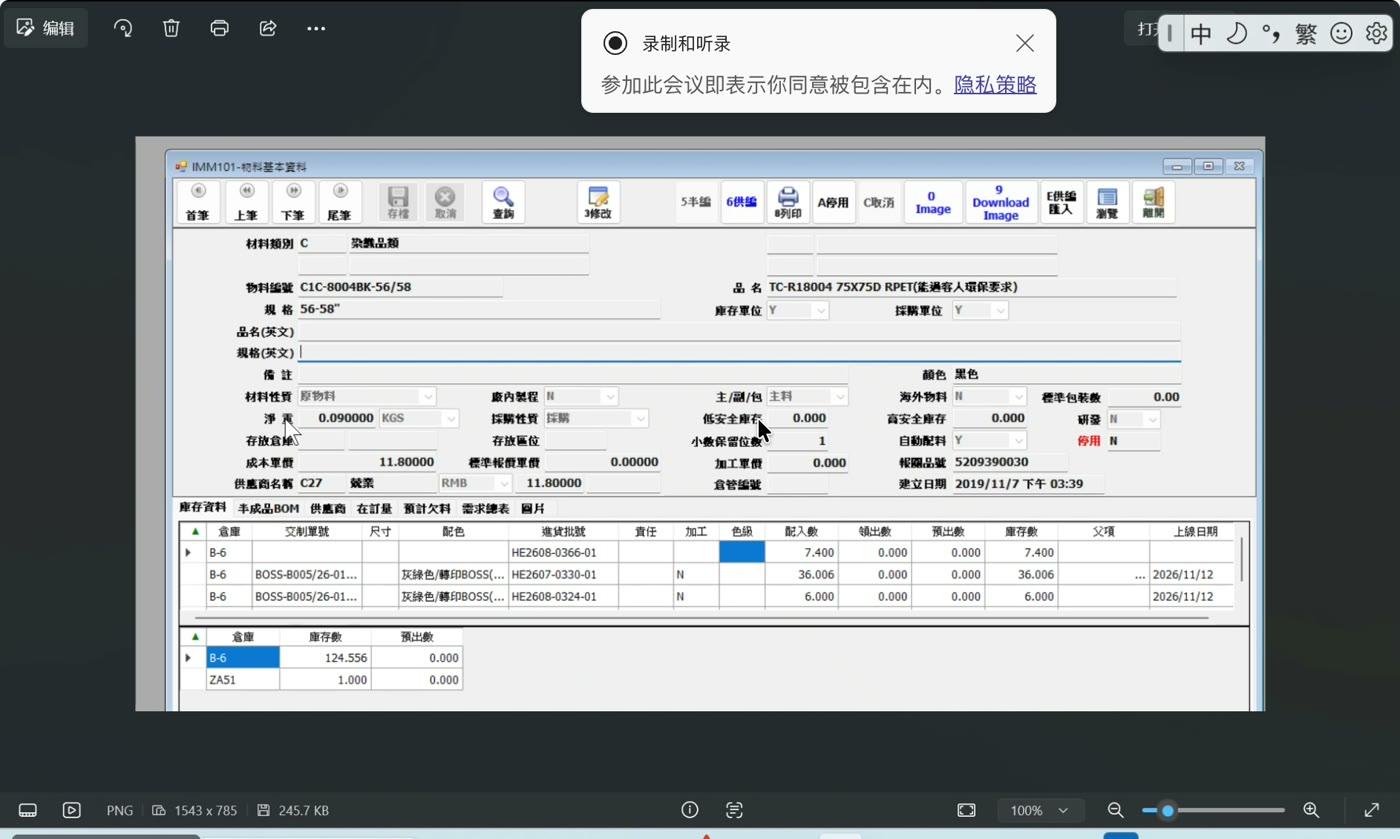
Task: Click the 9 Download Image button
Action: pos(1000,202)
